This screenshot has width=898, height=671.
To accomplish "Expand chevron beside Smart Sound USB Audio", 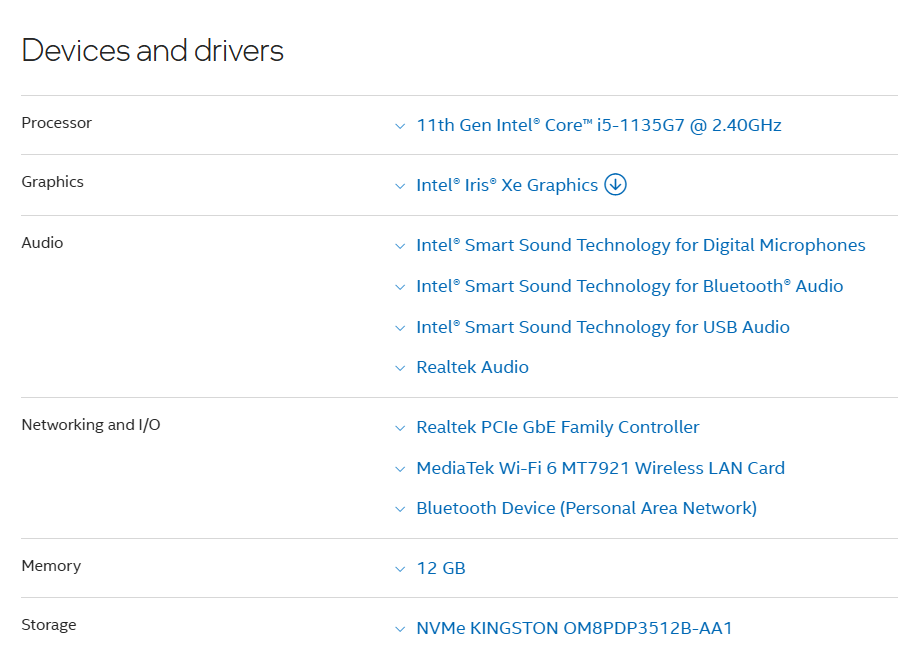I will [400, 328].
